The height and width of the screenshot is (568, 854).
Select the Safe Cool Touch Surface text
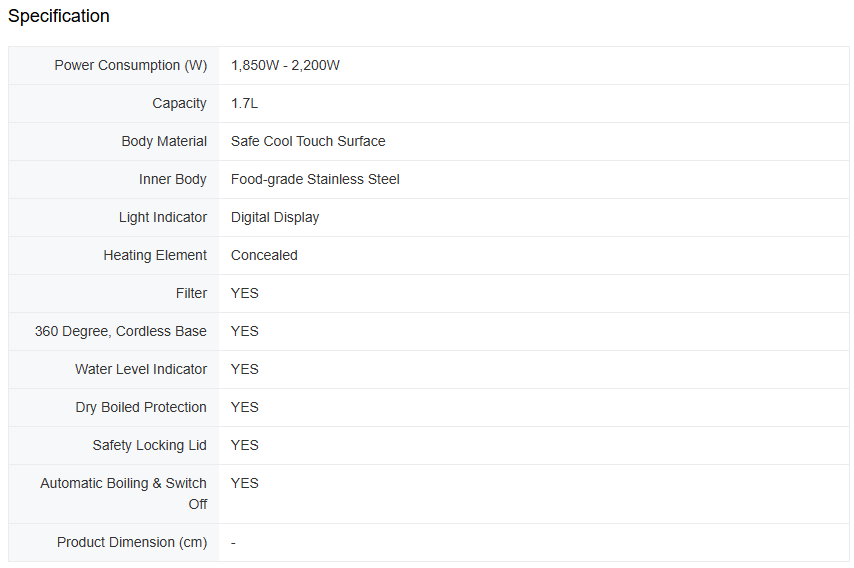308,141
